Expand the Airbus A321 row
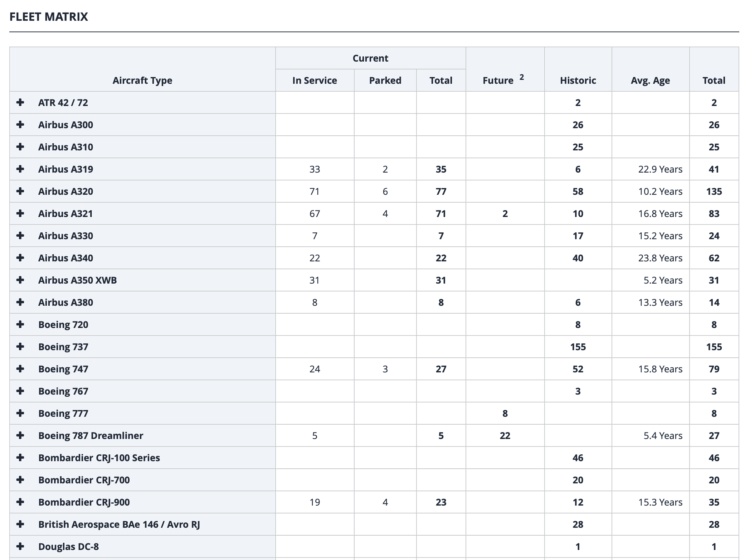 20,213
